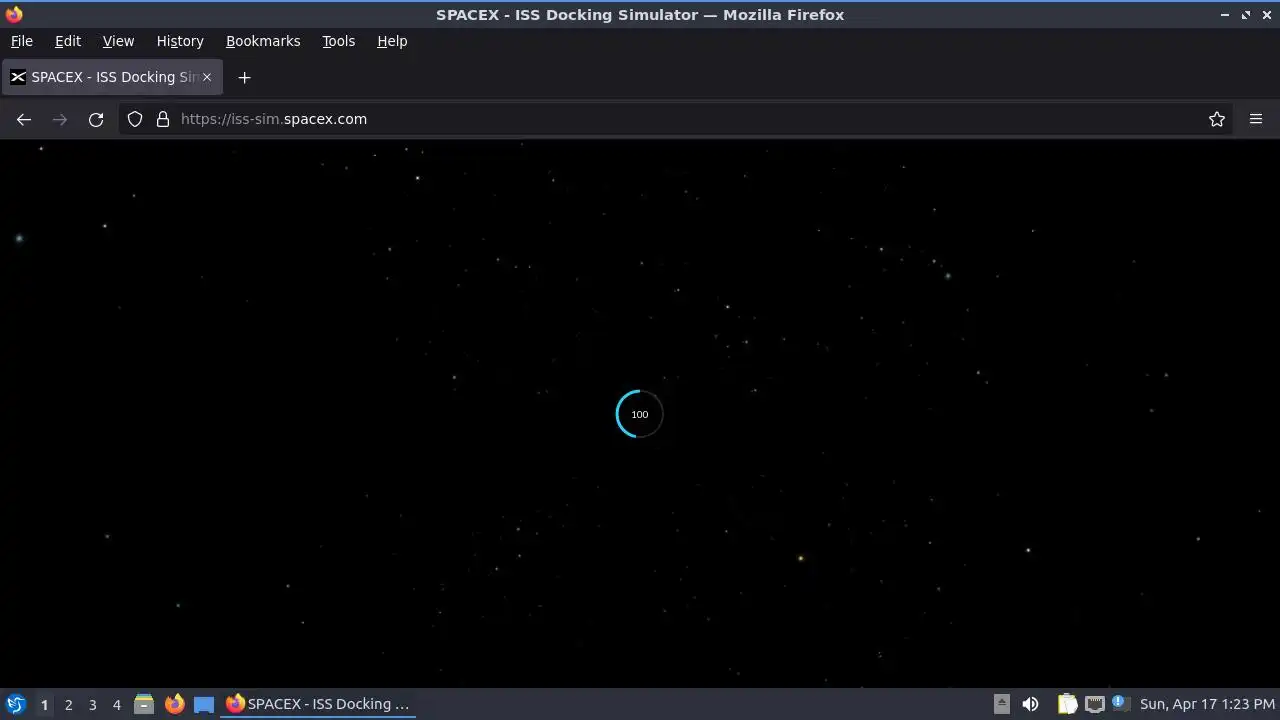View site security padlock info

(163, 119)
